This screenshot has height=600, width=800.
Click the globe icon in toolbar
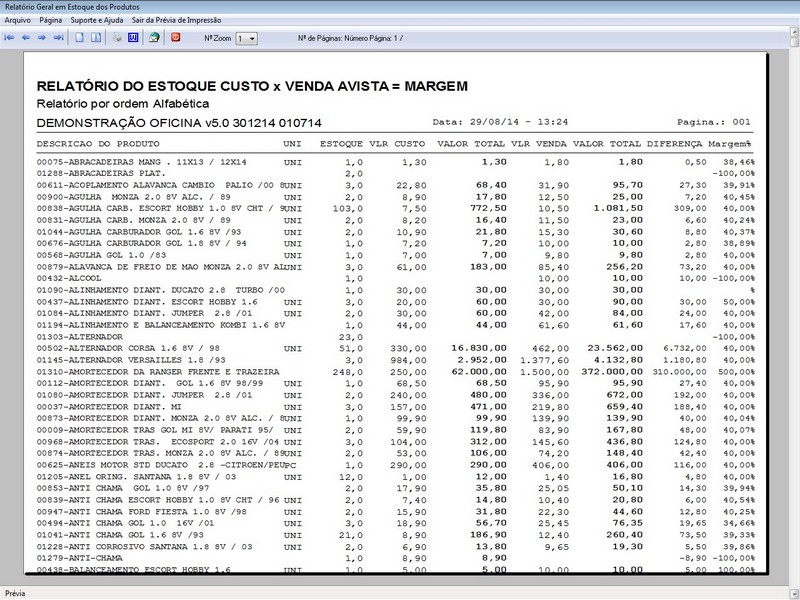click(154, 37)
